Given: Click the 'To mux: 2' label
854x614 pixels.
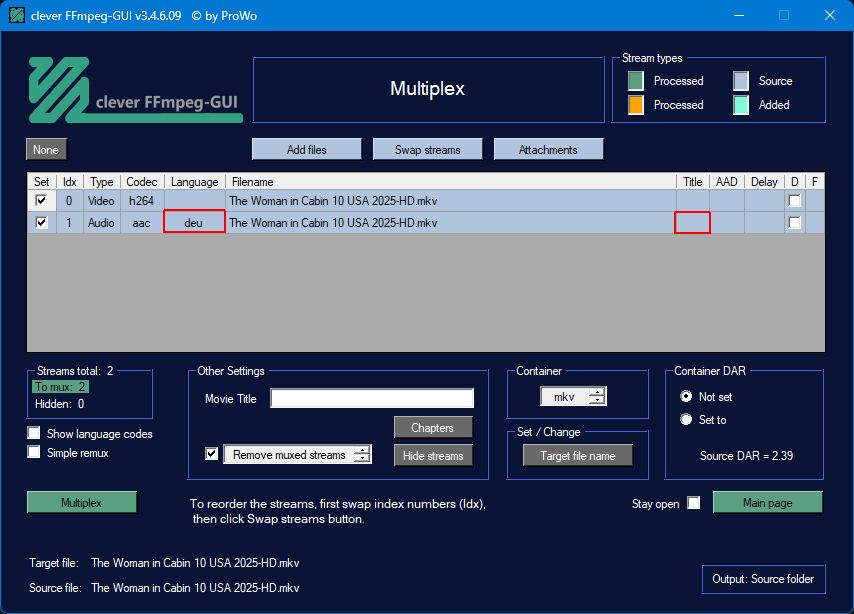Looking at the screenshot, I should 60,387.
